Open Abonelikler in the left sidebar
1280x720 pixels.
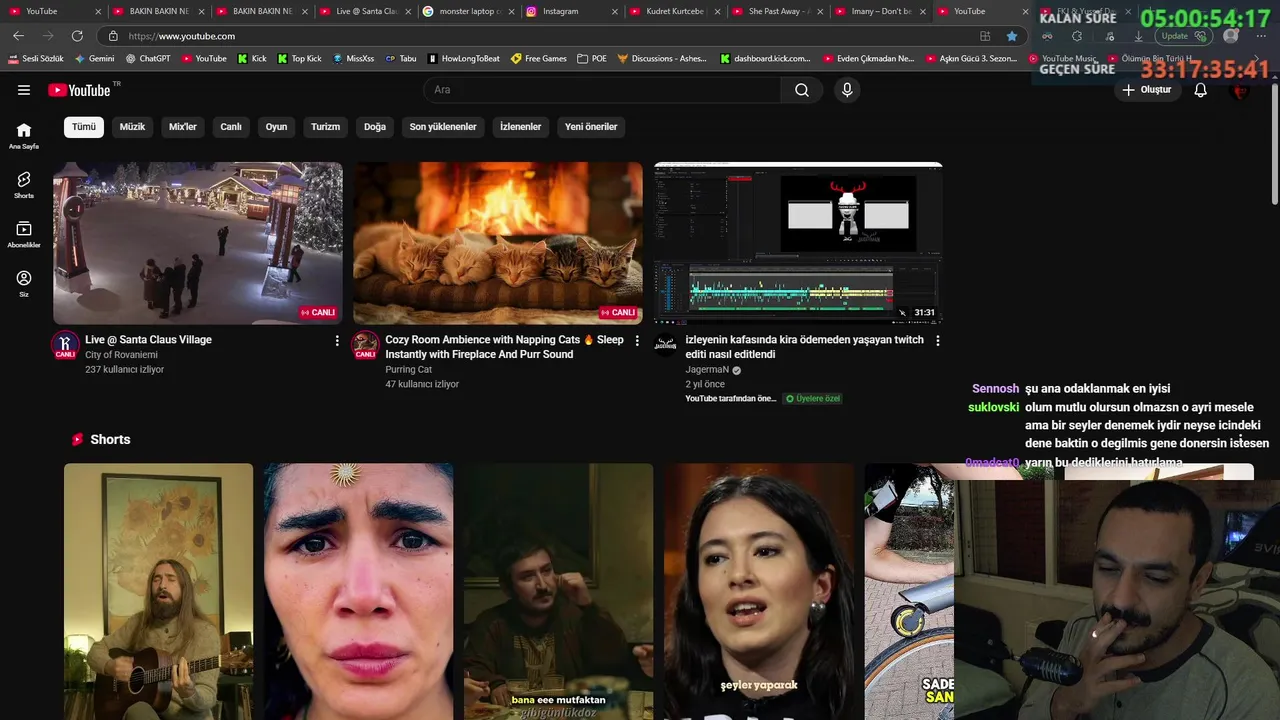24,234
